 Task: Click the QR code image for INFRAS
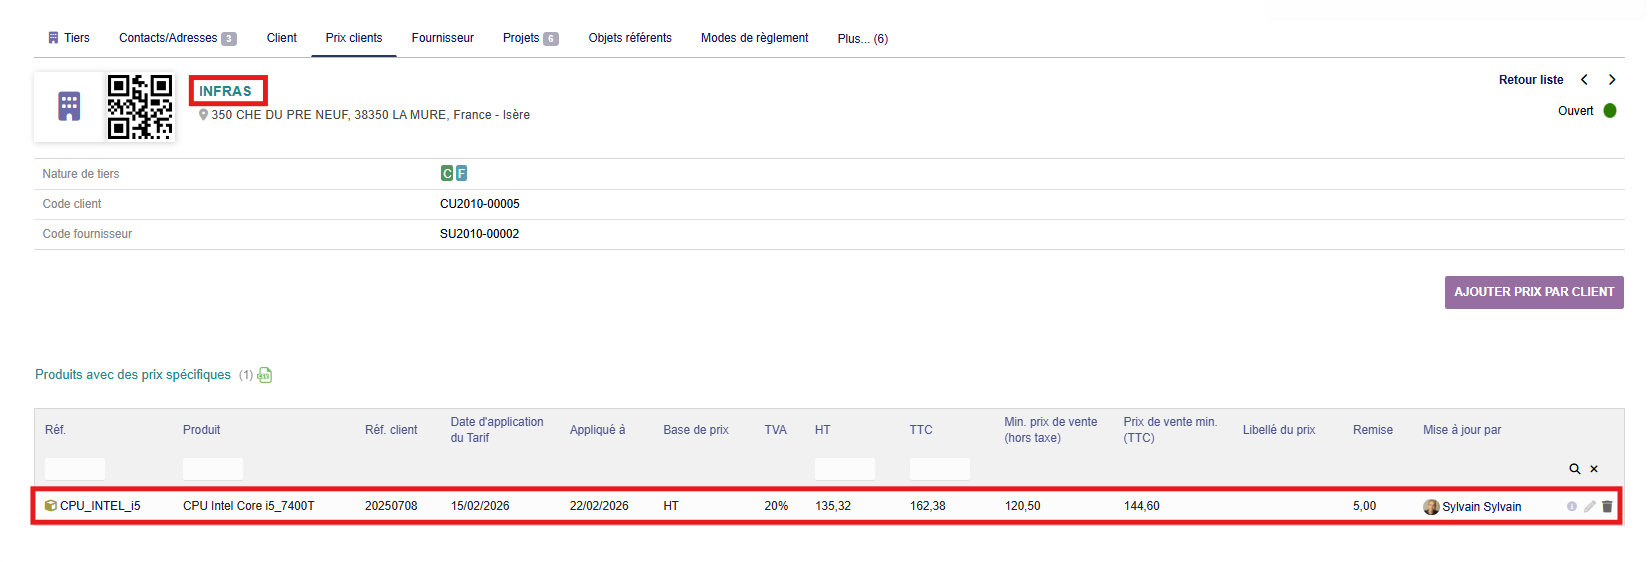140,106
